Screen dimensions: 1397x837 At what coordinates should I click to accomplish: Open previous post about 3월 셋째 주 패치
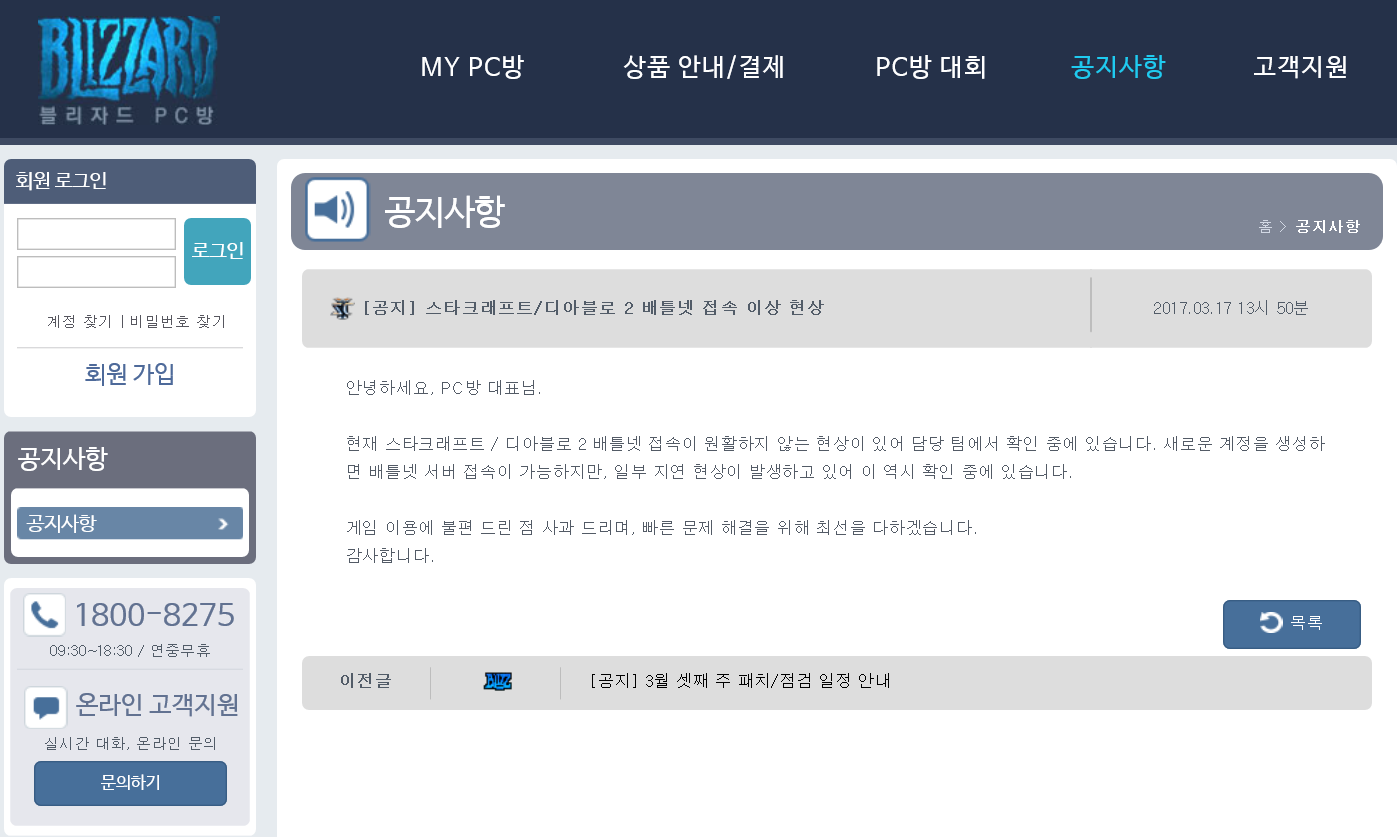(x=740, y=681)
